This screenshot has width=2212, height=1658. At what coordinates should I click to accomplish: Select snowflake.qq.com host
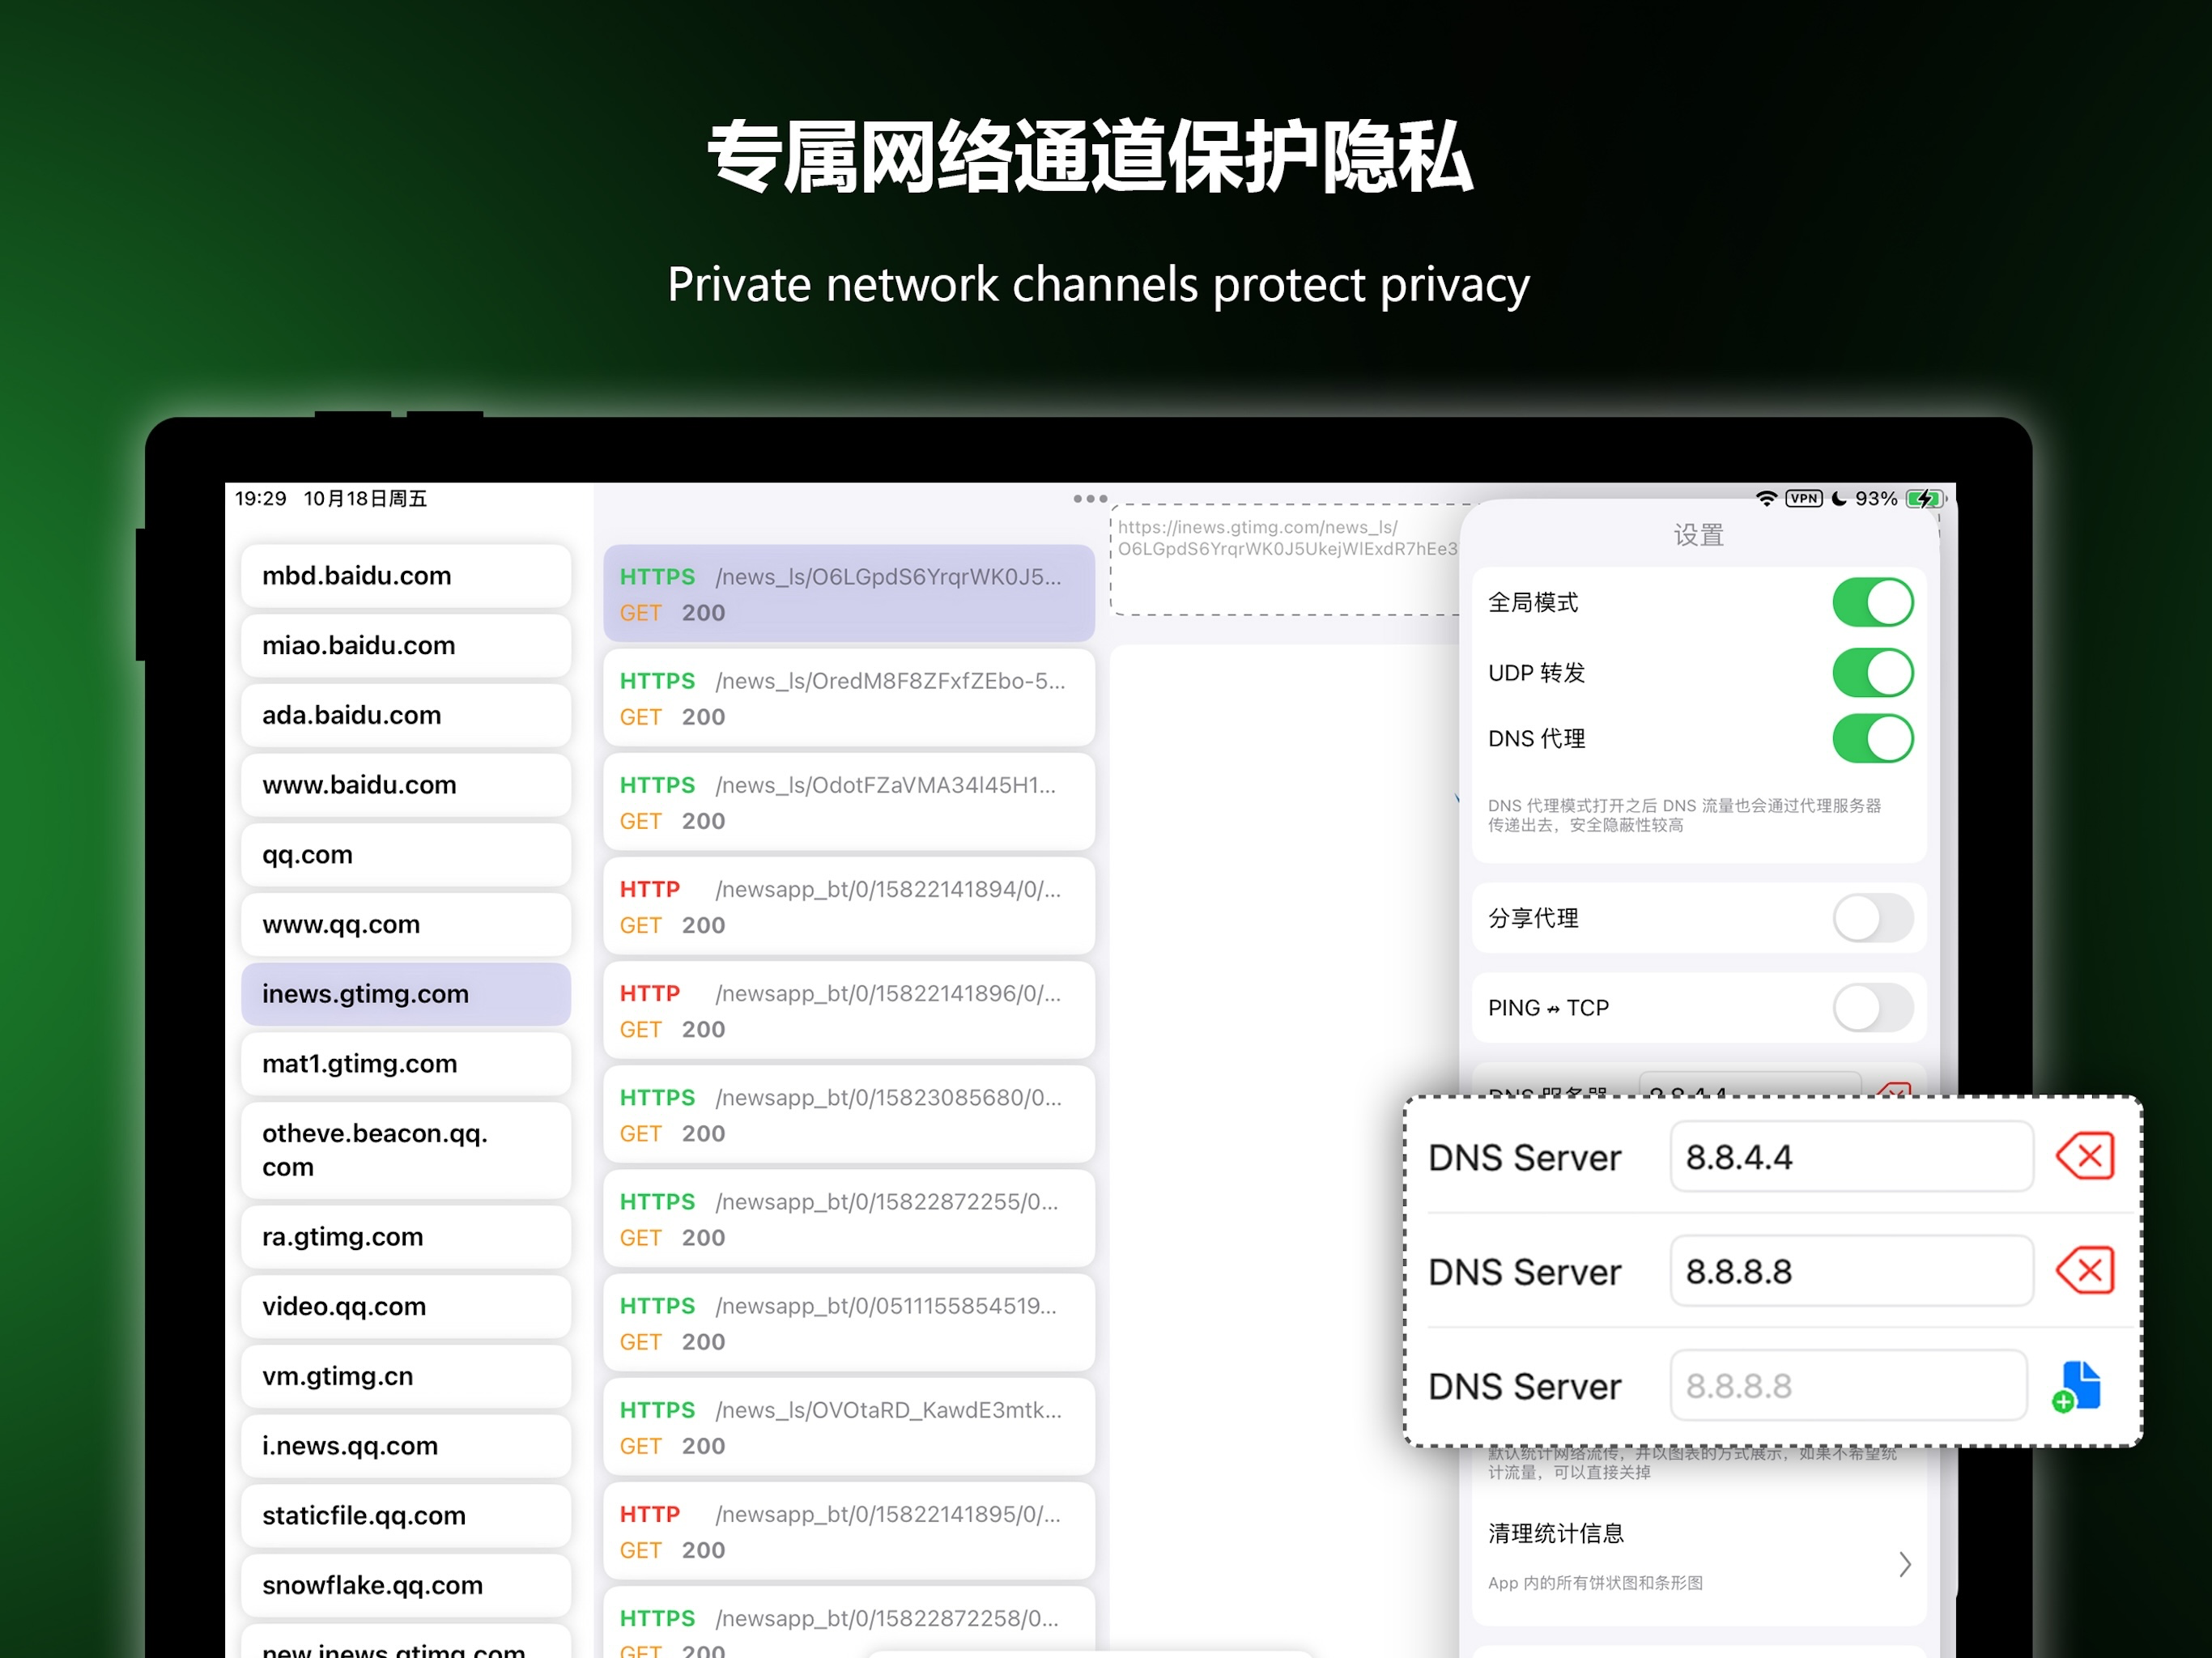pos(406,1585)
